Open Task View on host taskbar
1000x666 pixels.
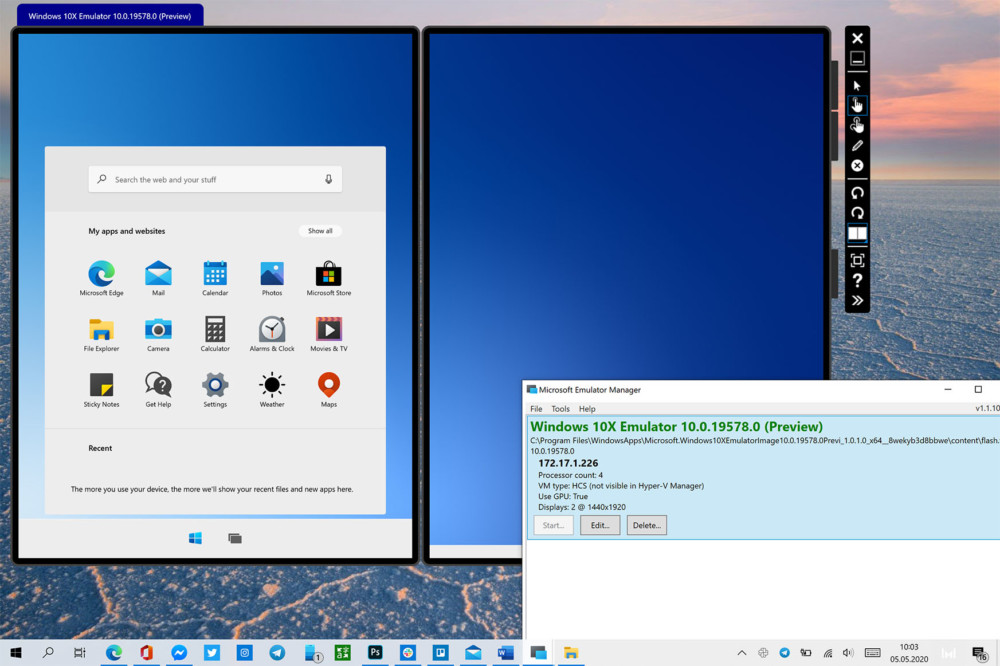click(x=80, y=653)
